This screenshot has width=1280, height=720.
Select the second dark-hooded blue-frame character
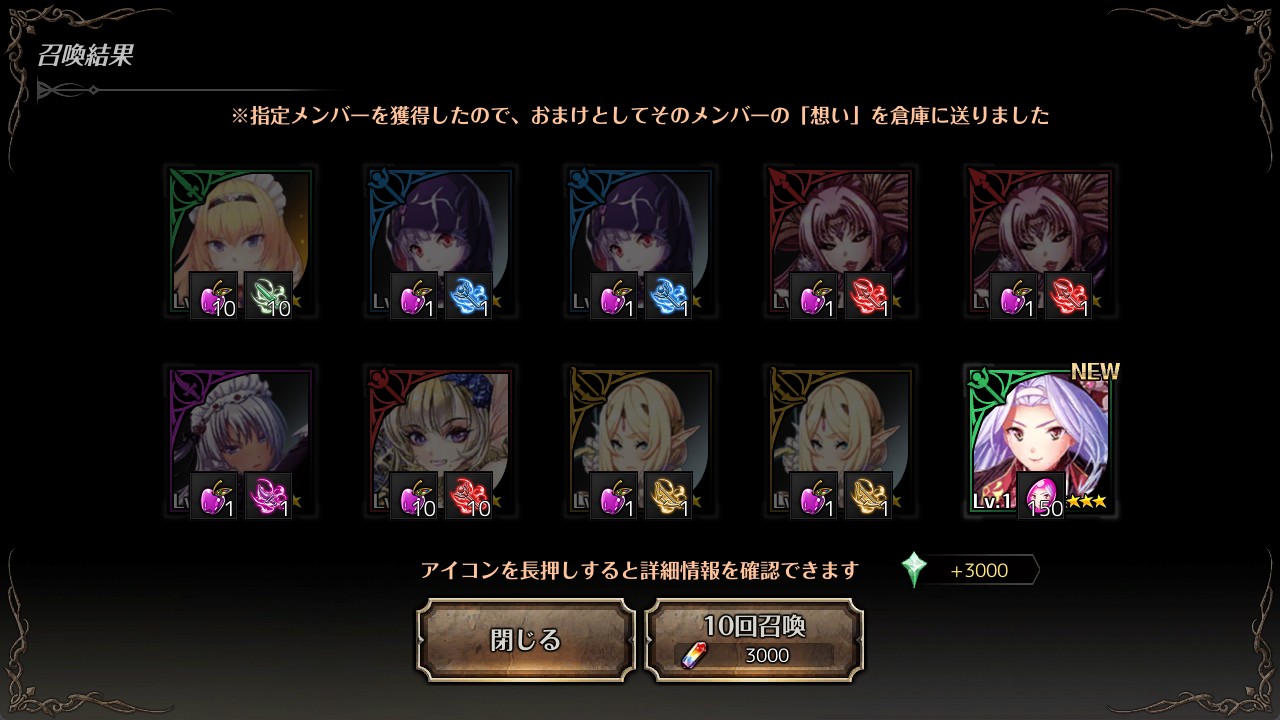[640, 241]
